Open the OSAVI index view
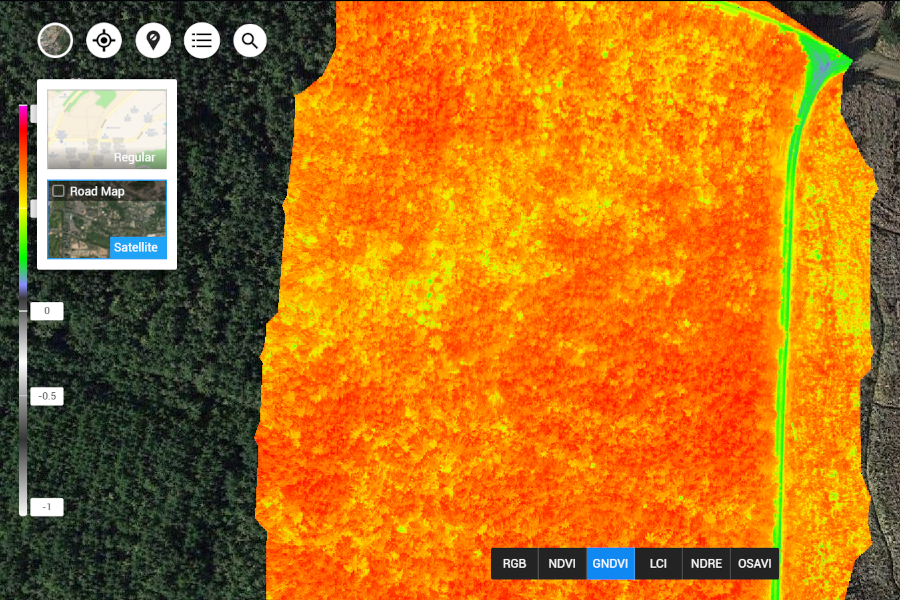This screenshot has height=600, width=900. point(755,563)
